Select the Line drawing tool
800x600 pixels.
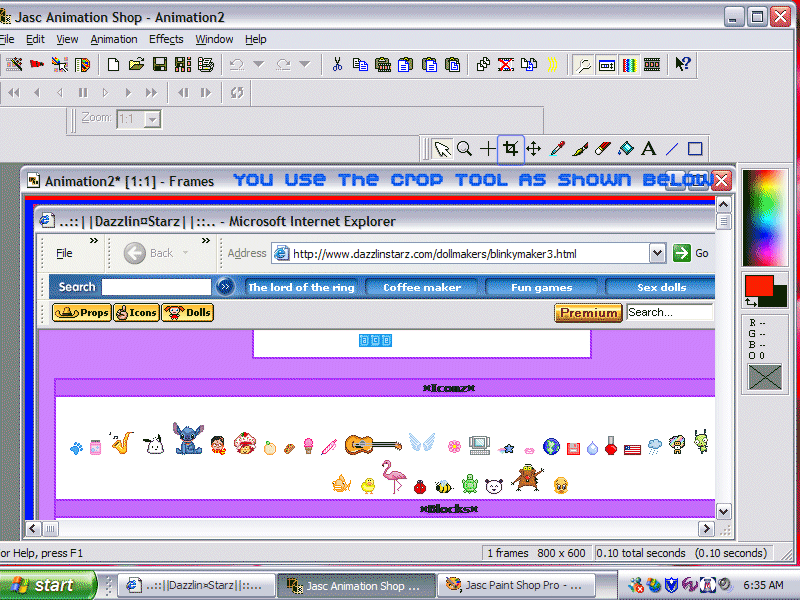[x=672, y=149]
